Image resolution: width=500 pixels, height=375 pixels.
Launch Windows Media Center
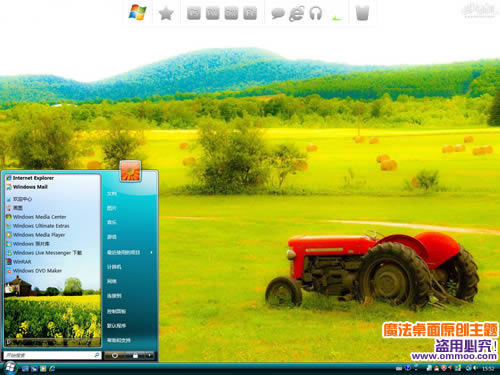click(x=36, y=217)
